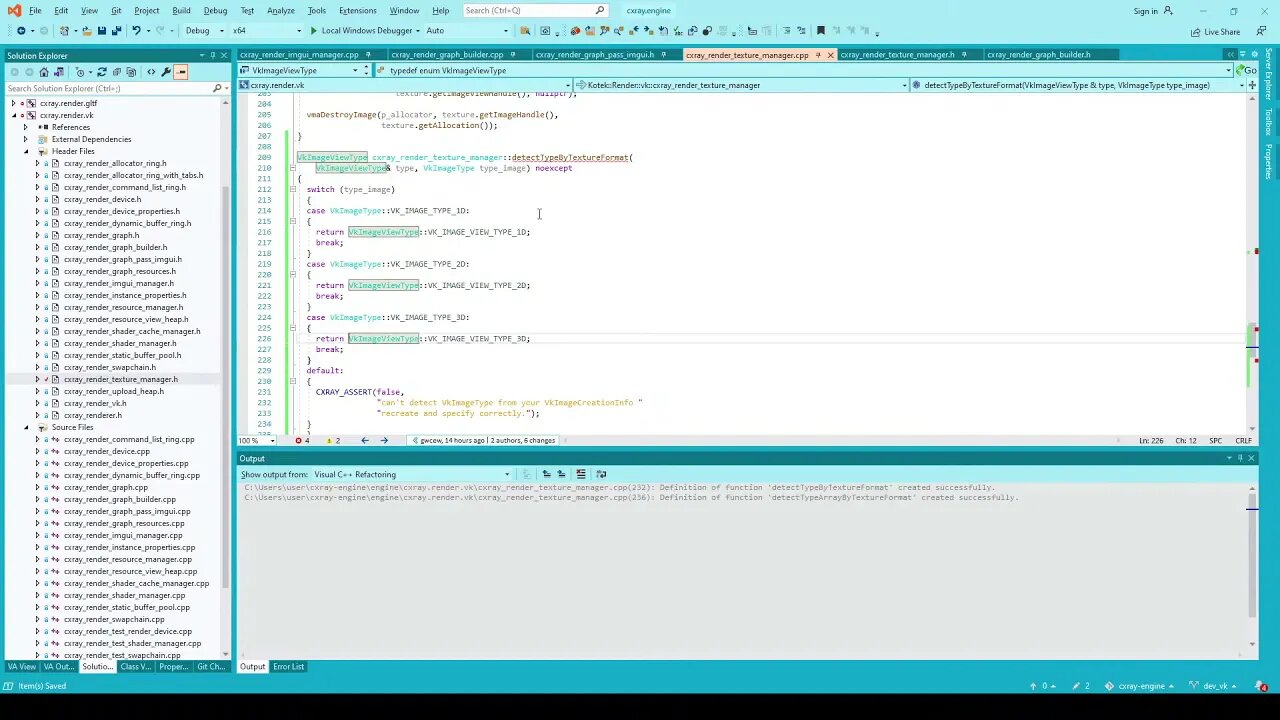Toggle bookmark icon in toolbar
This screenshot has width=1280, height=720.
821,31
